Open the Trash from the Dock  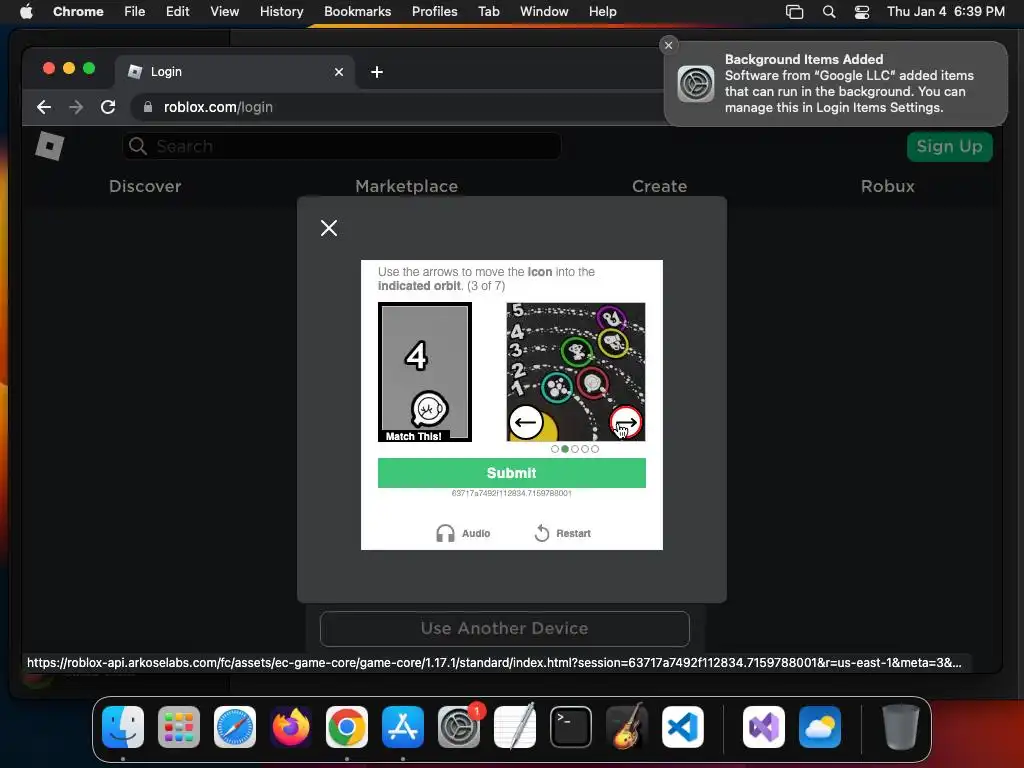901,727
